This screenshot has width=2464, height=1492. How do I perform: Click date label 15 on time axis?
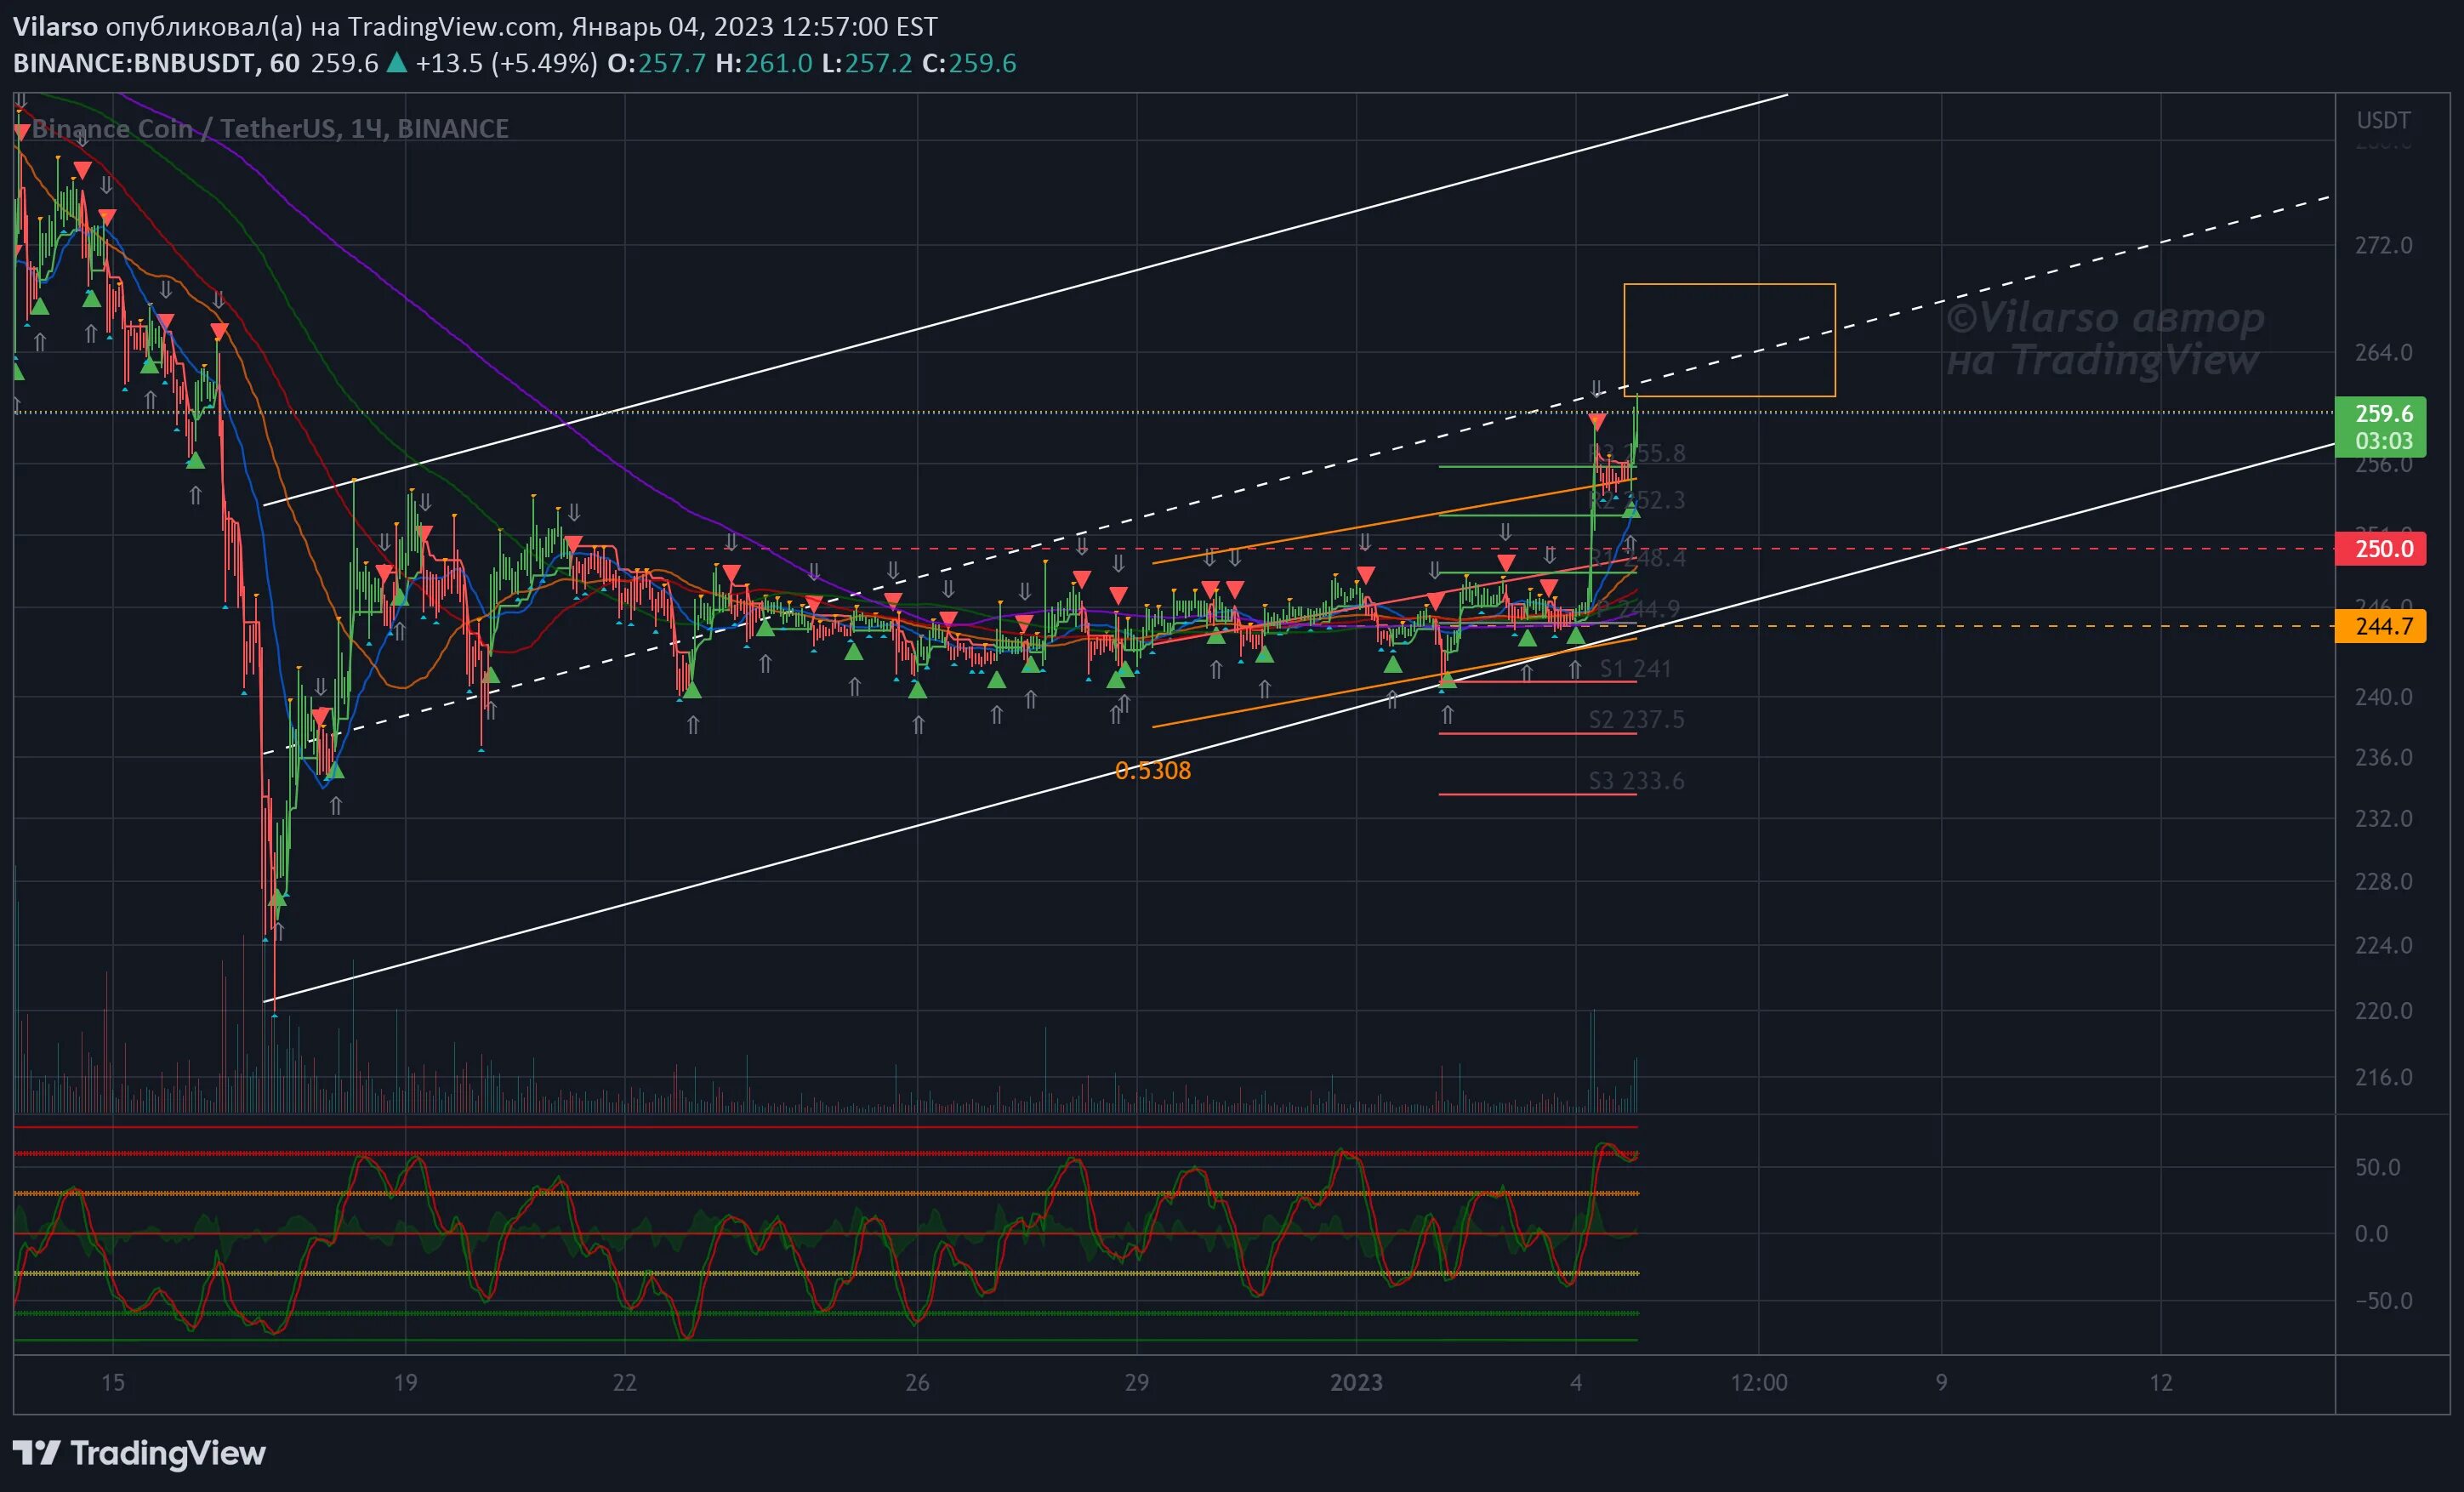point(113,1382)
